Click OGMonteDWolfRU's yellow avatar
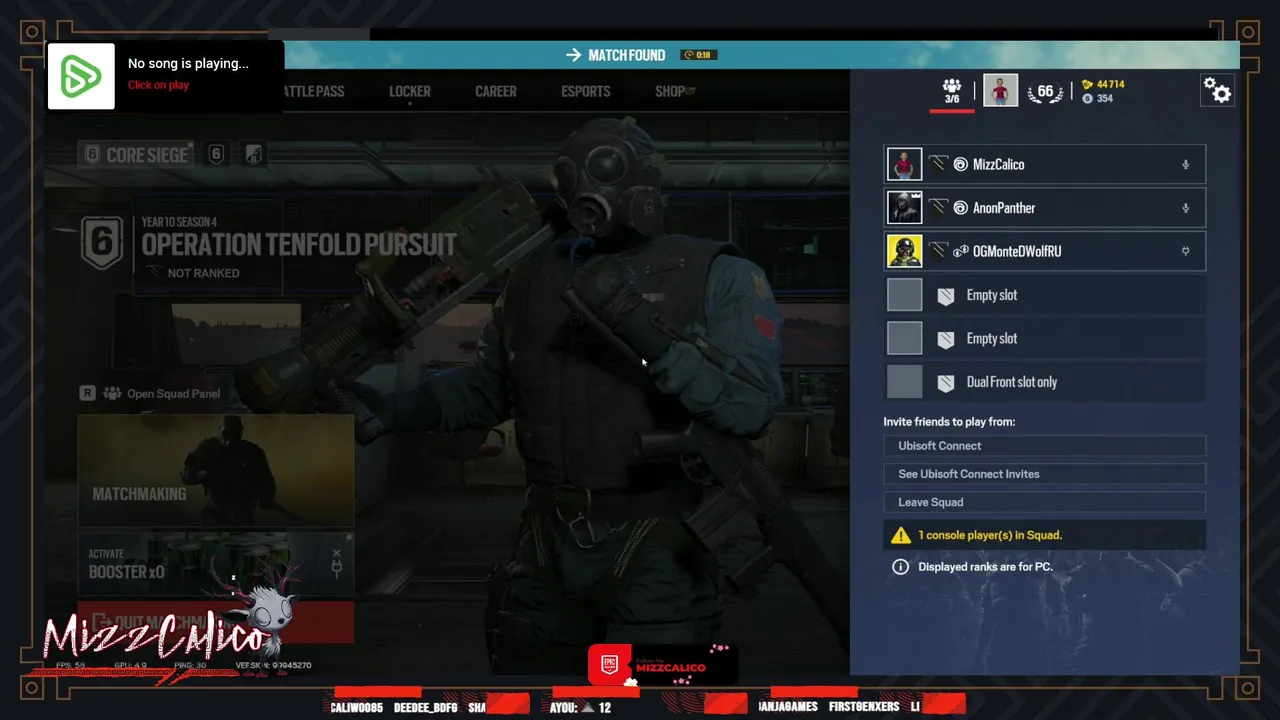The image size is (1280, 720). pyautogui.click(x=904, y=251)
